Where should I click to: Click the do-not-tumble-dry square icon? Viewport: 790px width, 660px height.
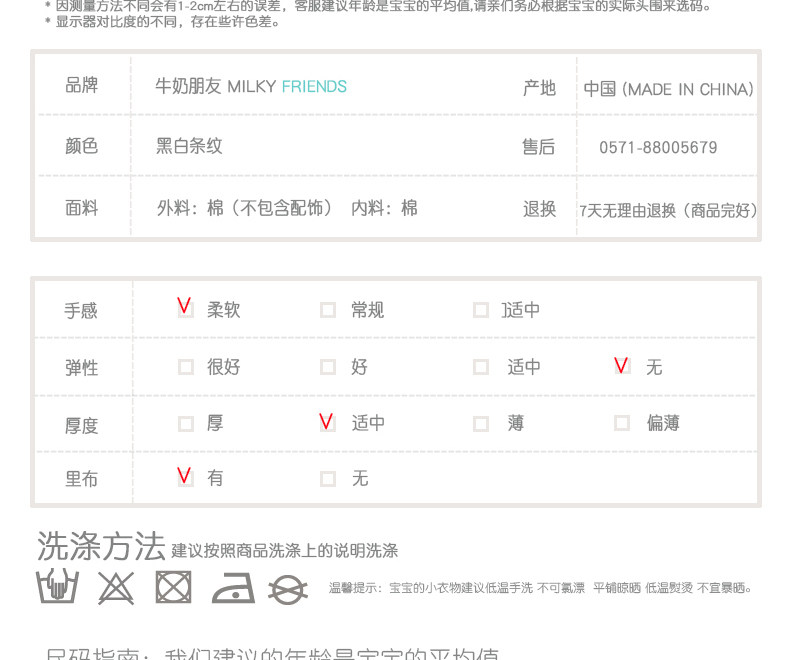point(173,587)
